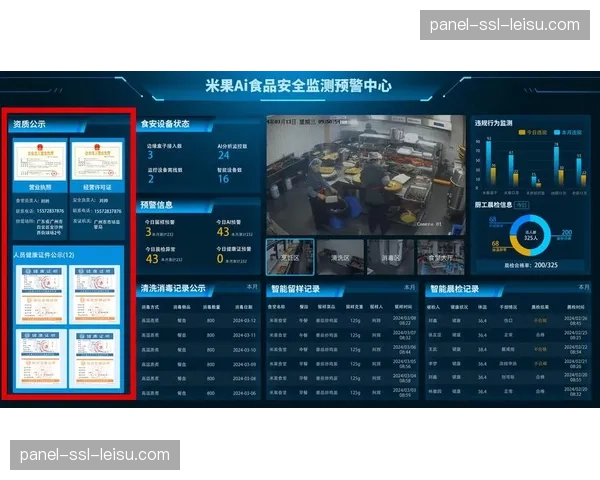The width and height of the screenshot is (600, 480).
Task: Click the 违规行为监测 chart title
Action: pos(494,123)
